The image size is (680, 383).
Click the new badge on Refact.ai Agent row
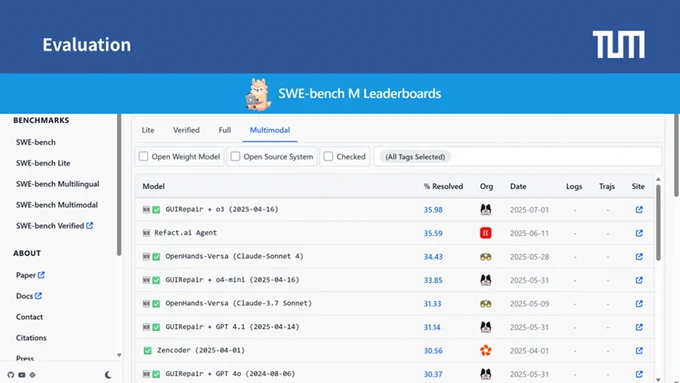[146, 233]
